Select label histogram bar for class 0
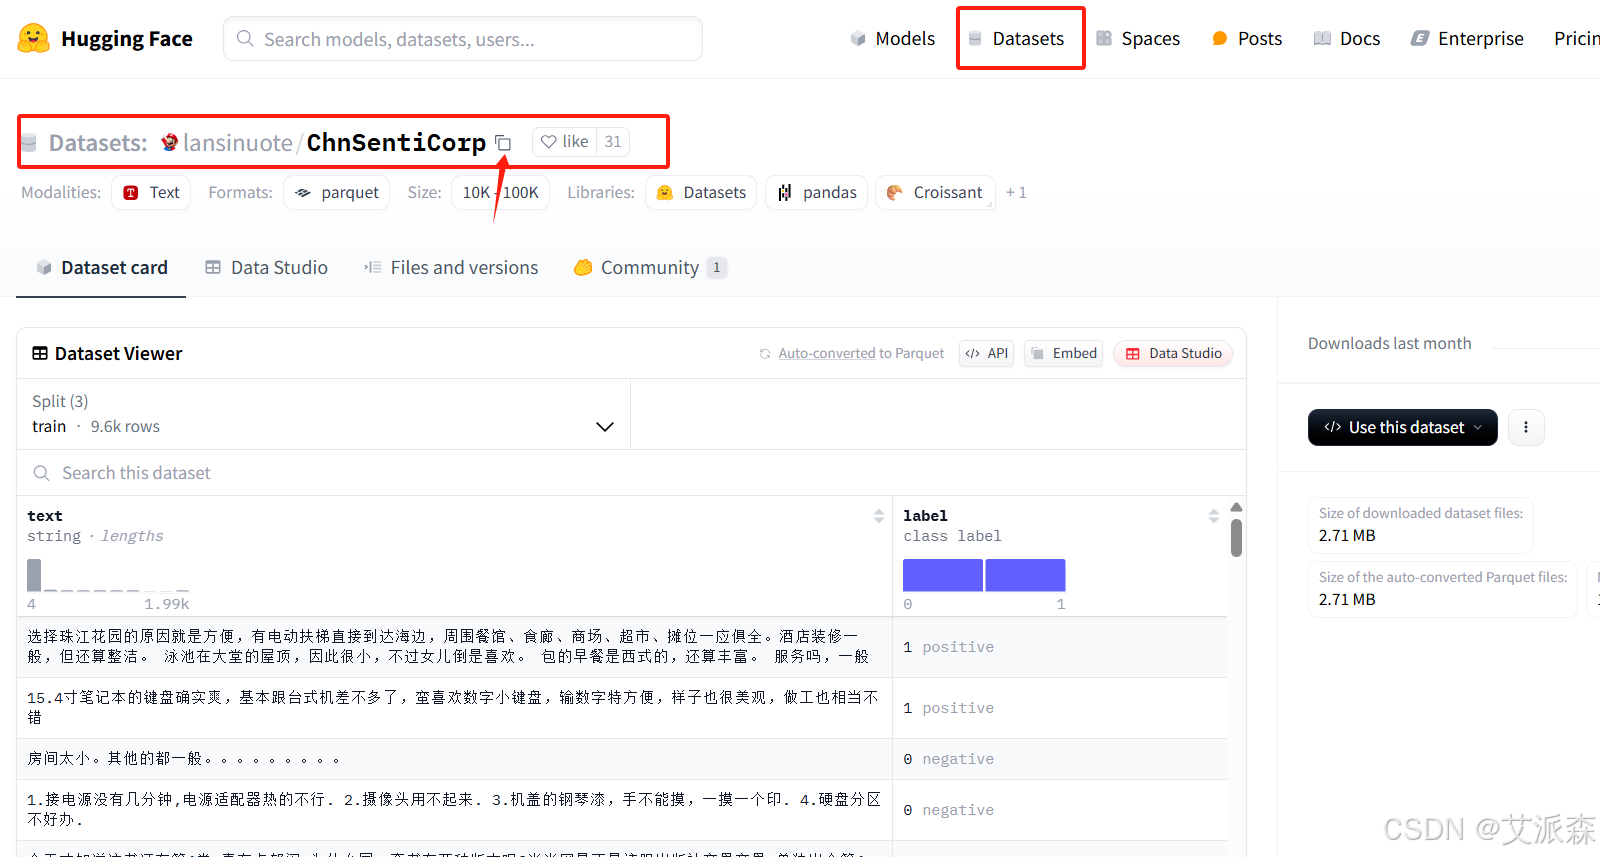The width and height of the screenshot is (1600, 857). click(x=943, y=575)
